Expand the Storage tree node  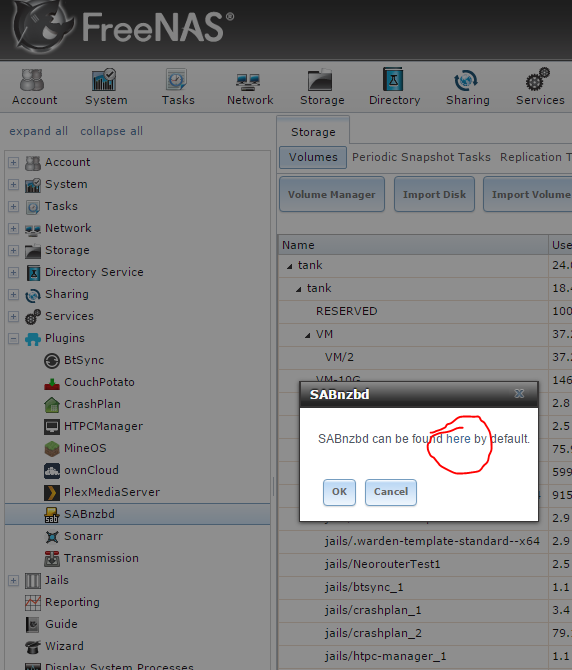13,250
